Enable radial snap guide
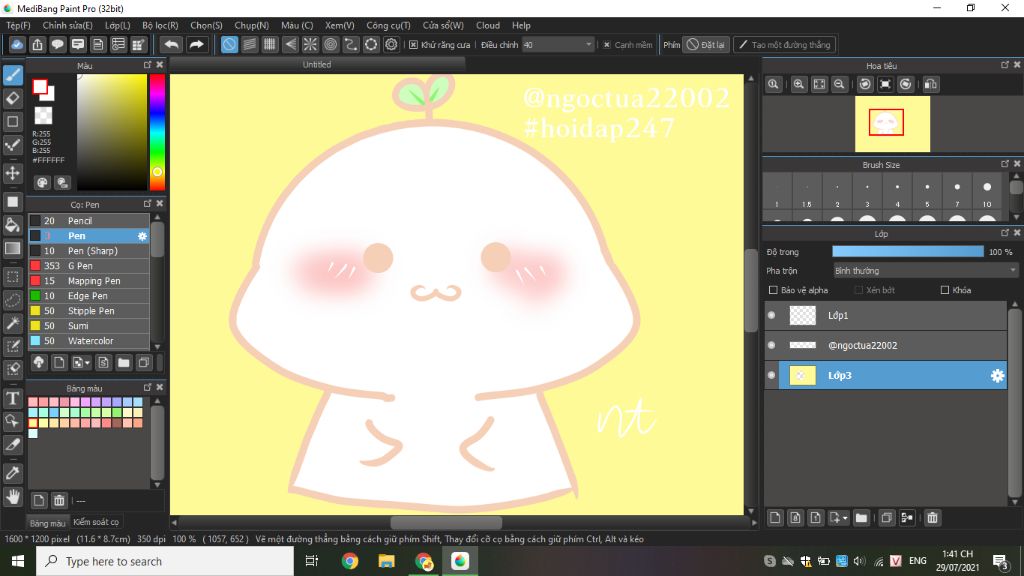The height and width of the screenshot is (576, 1024). tap(310, 44)
